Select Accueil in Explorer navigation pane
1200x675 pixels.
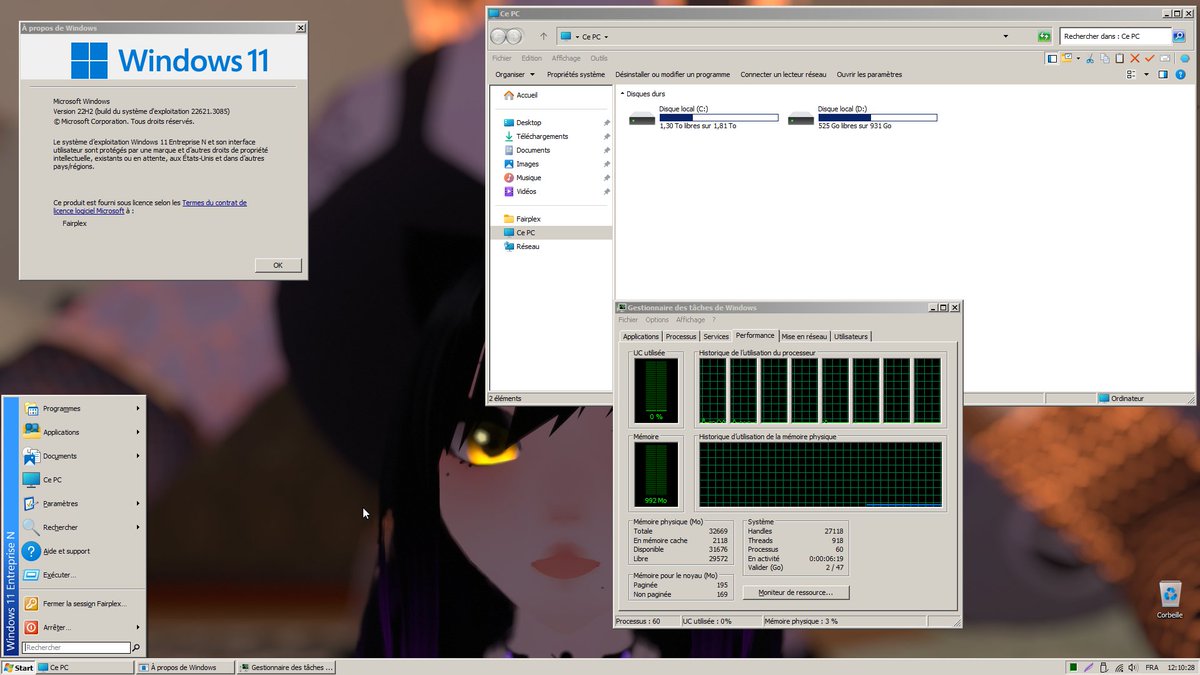[x=520, y=95]
